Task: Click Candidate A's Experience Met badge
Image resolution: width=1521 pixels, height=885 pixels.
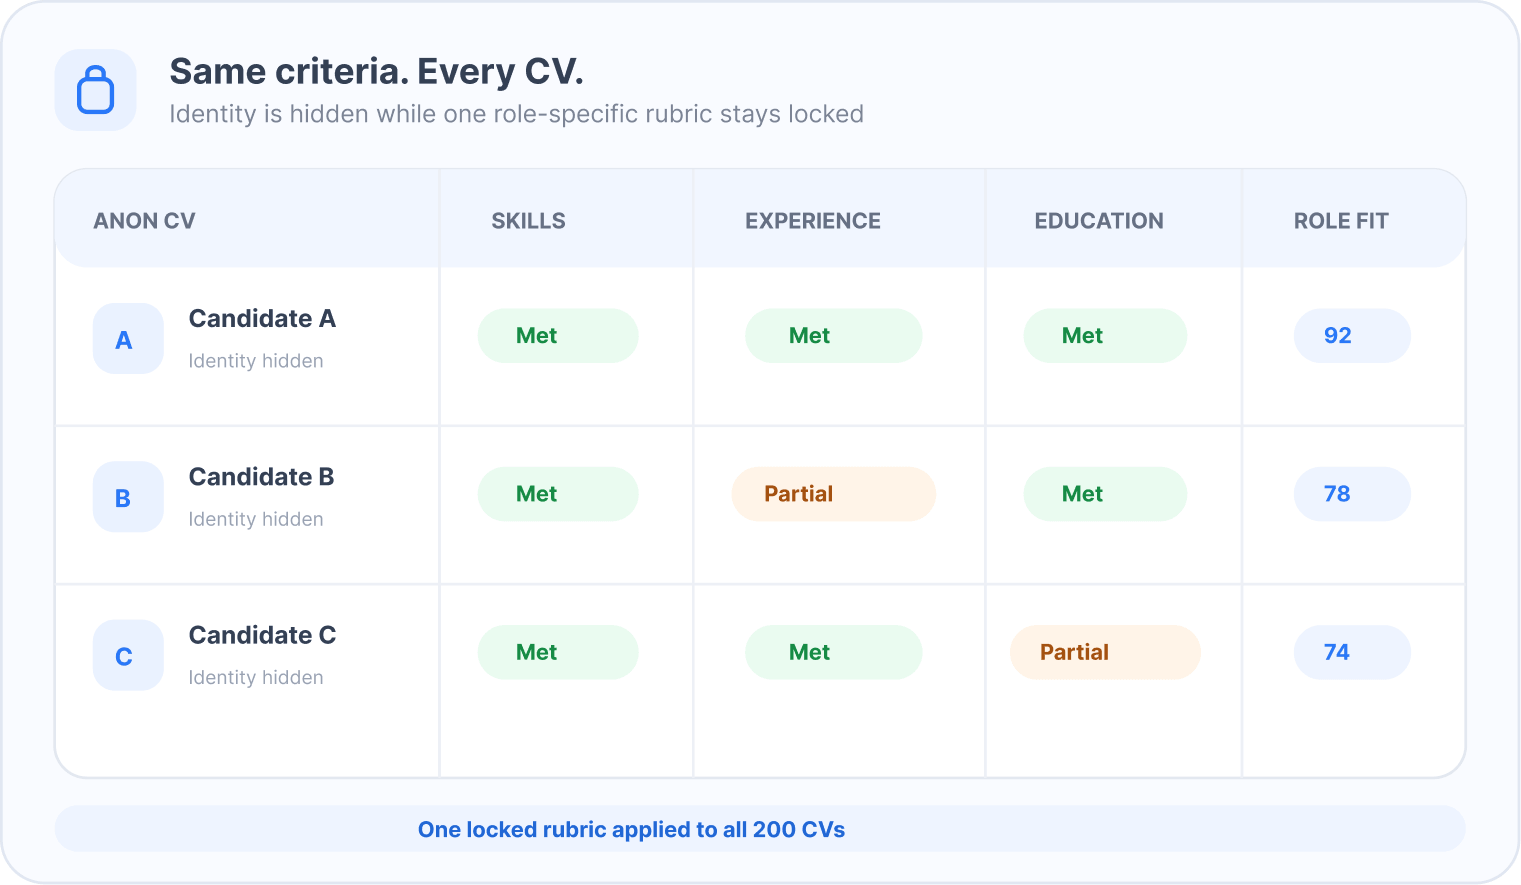Action: [x=833, y=336]
